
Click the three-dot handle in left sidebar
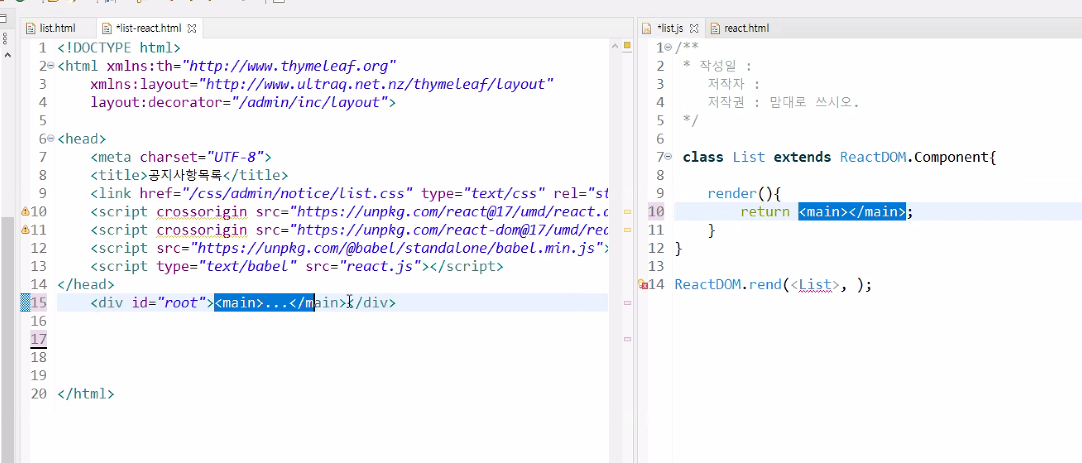pos(3,37)
